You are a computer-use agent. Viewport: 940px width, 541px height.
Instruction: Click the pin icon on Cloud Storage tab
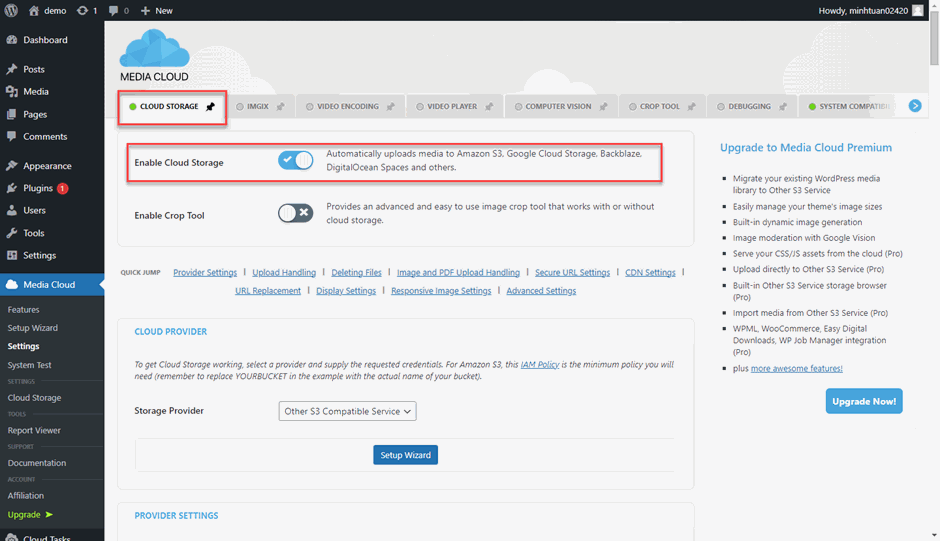(x=210, y=107)
